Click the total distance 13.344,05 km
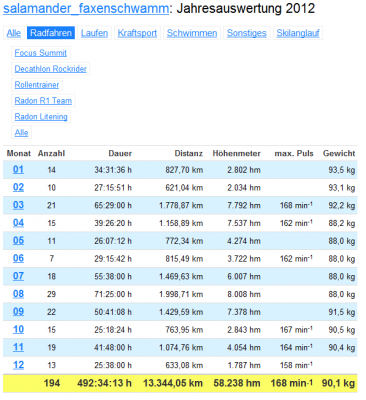 click(173, 383)
